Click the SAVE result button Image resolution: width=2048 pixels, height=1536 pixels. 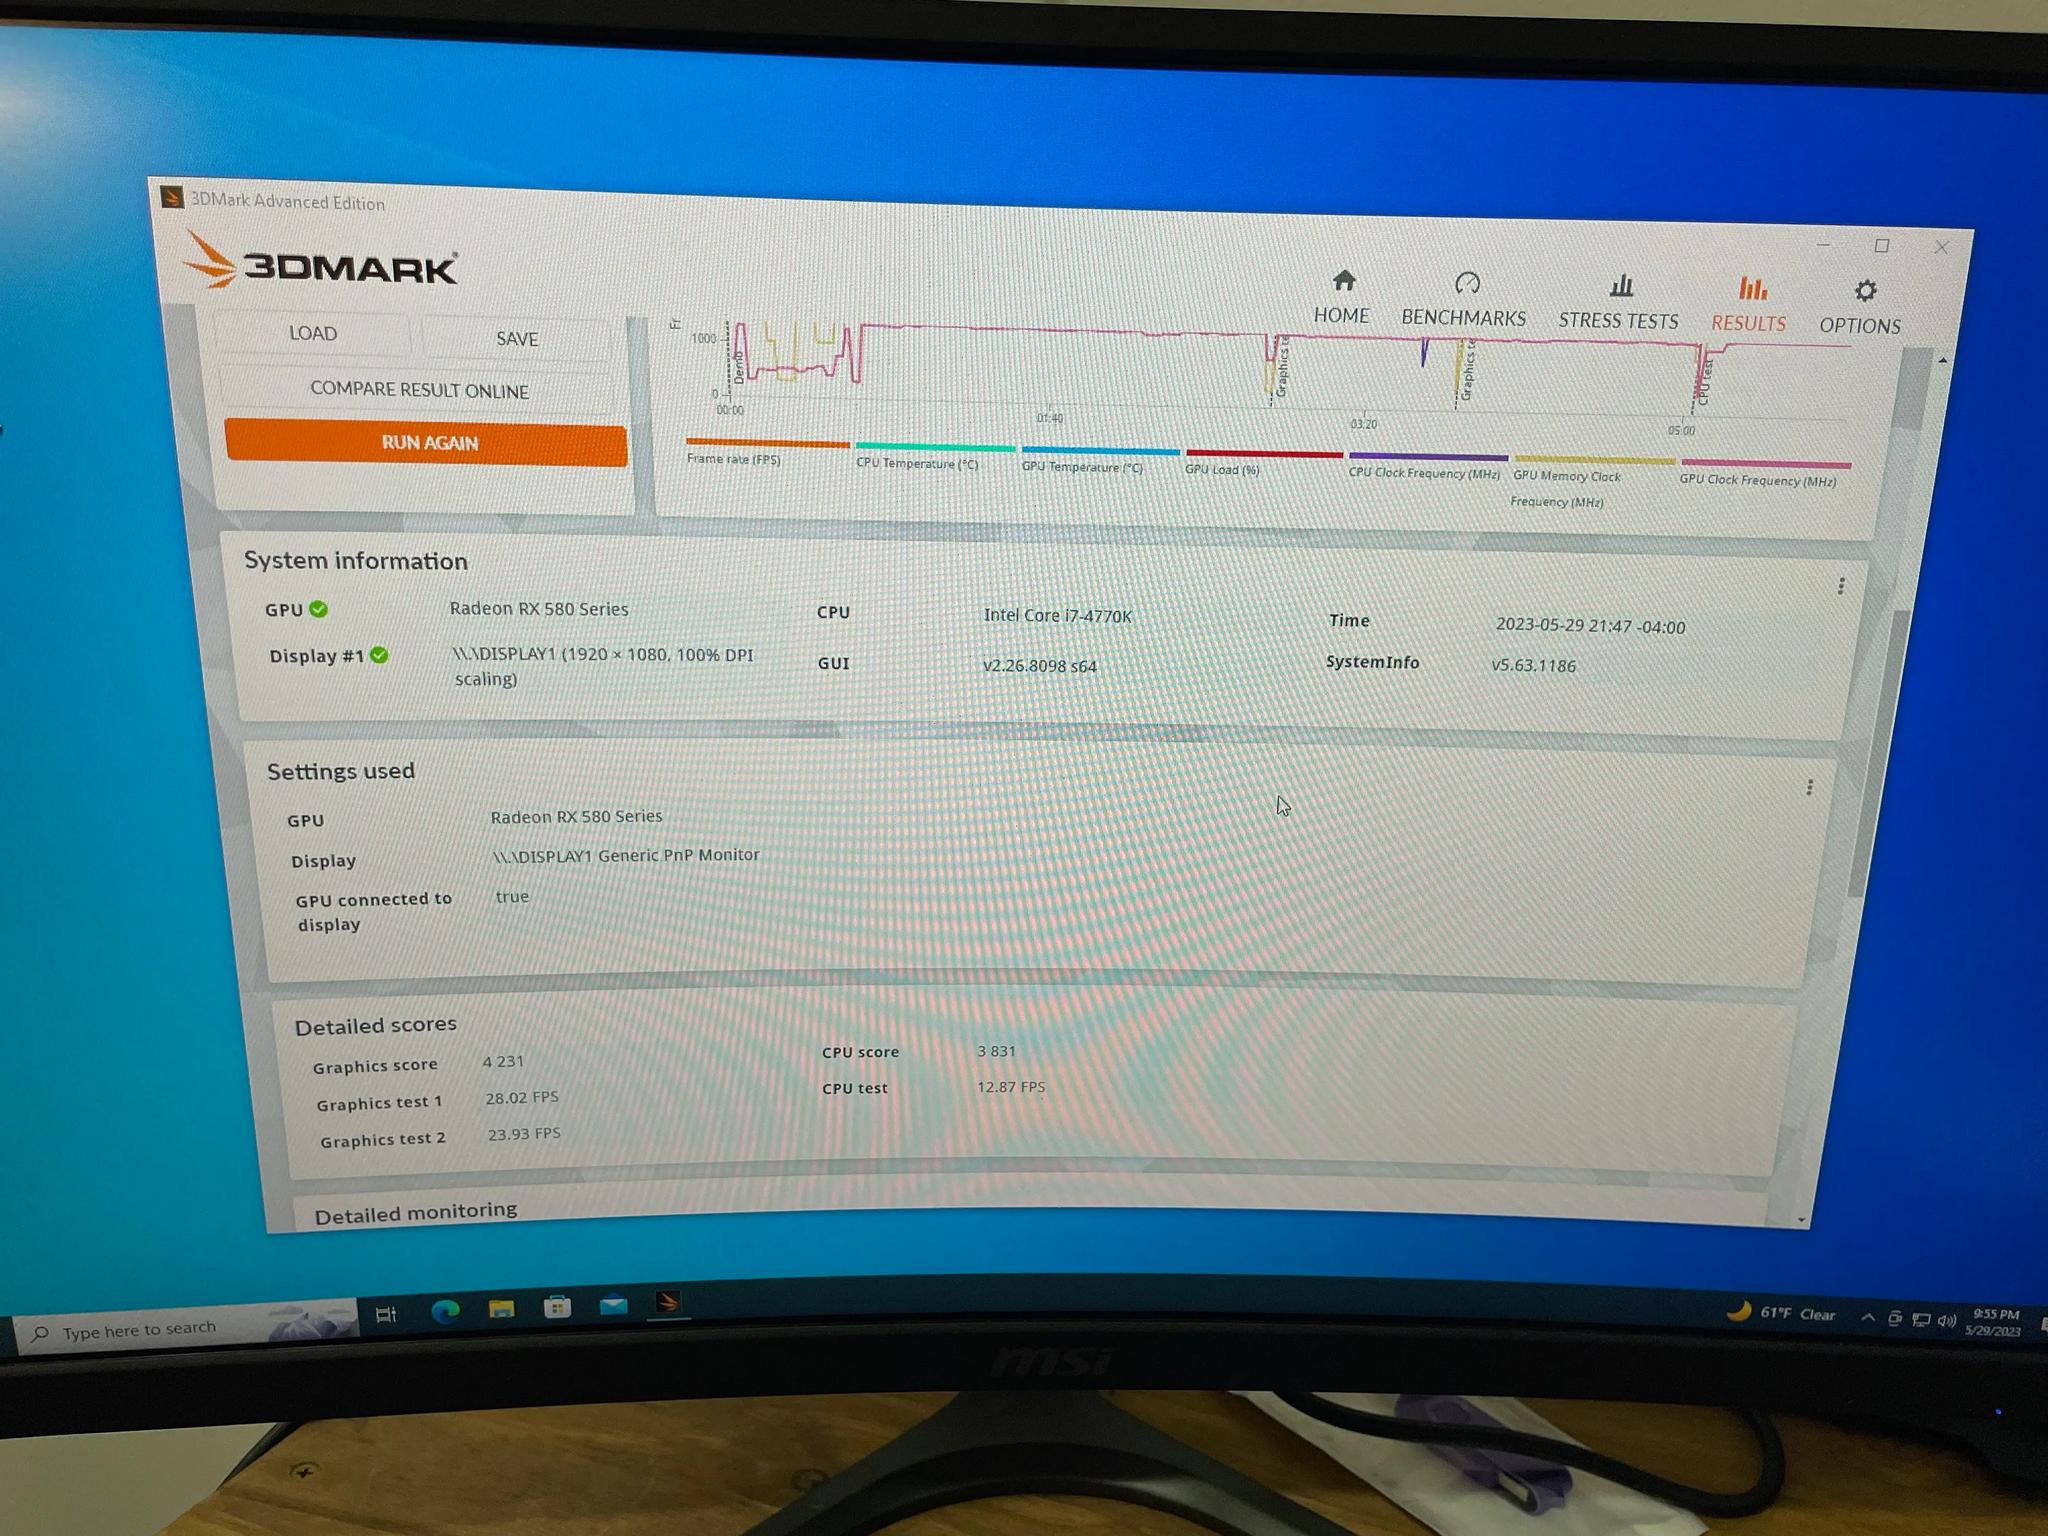517,339
